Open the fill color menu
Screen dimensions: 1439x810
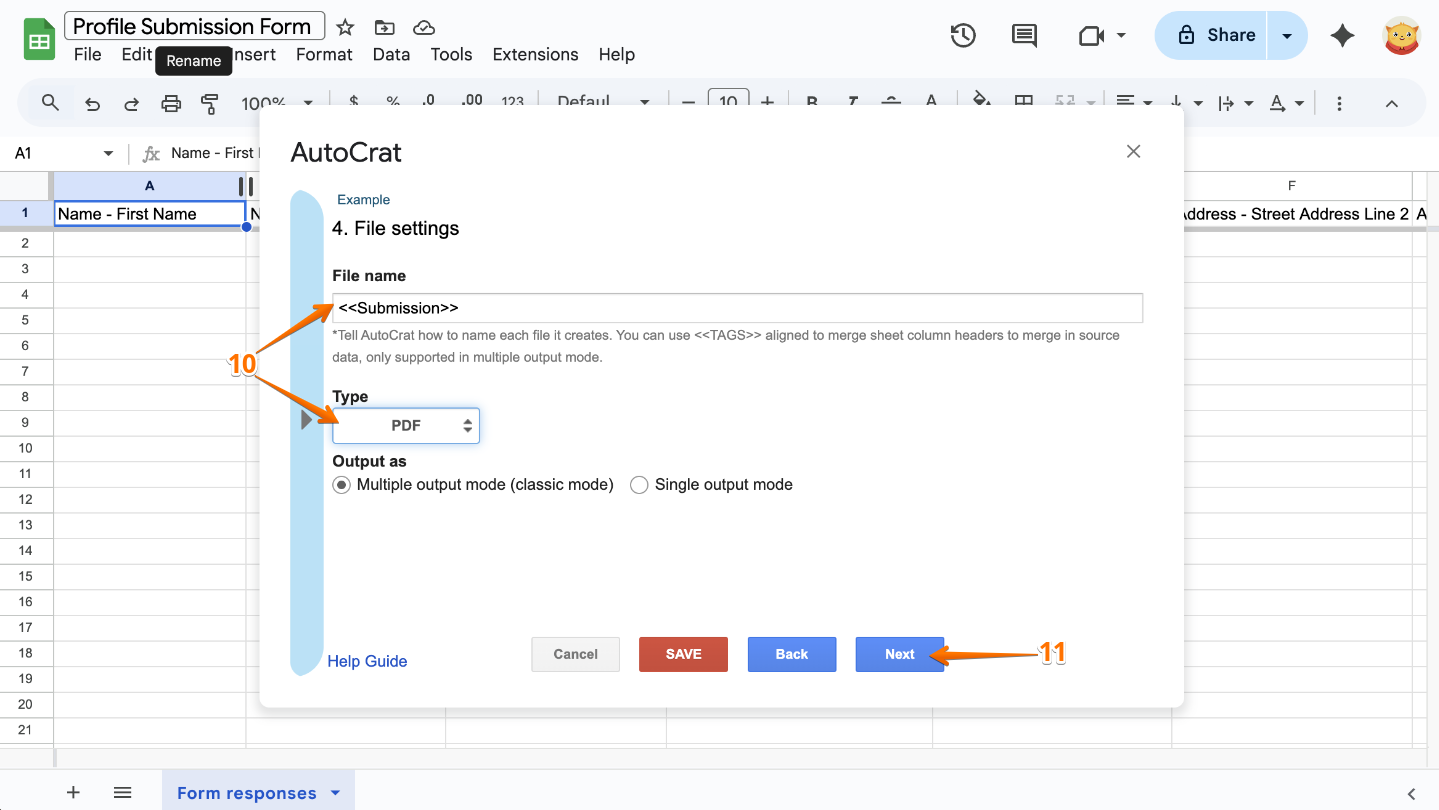click(x=981, y=102)
